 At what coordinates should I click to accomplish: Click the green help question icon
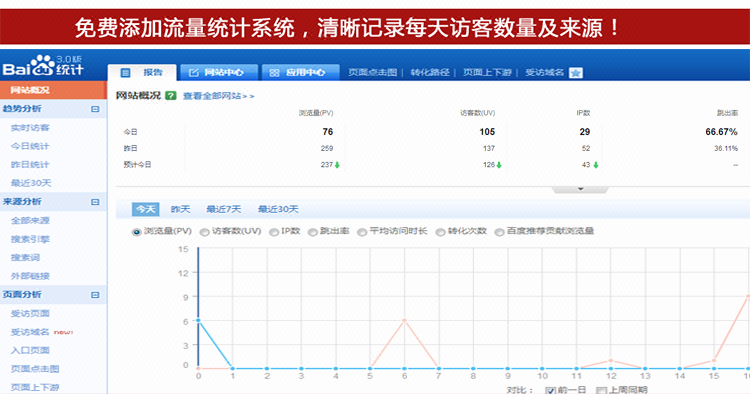pos(171,96)
